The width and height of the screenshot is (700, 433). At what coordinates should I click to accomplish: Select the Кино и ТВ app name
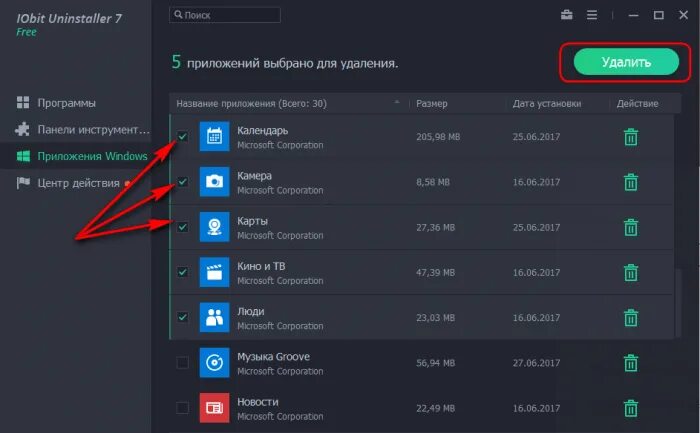coord(261,266)
